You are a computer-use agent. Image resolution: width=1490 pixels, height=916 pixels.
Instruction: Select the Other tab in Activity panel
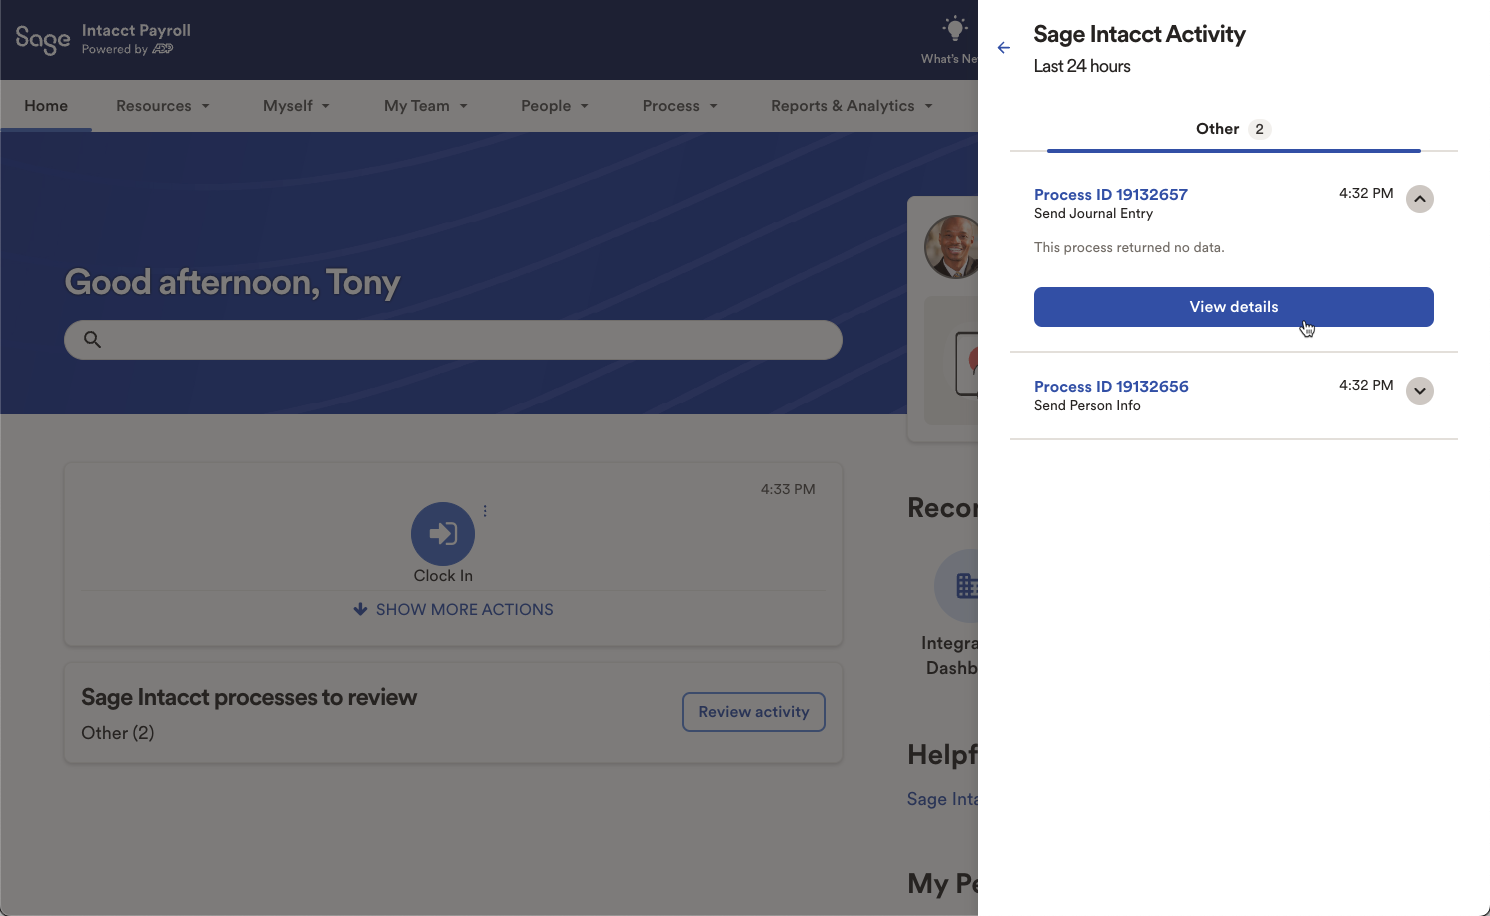pos(1232,129)
